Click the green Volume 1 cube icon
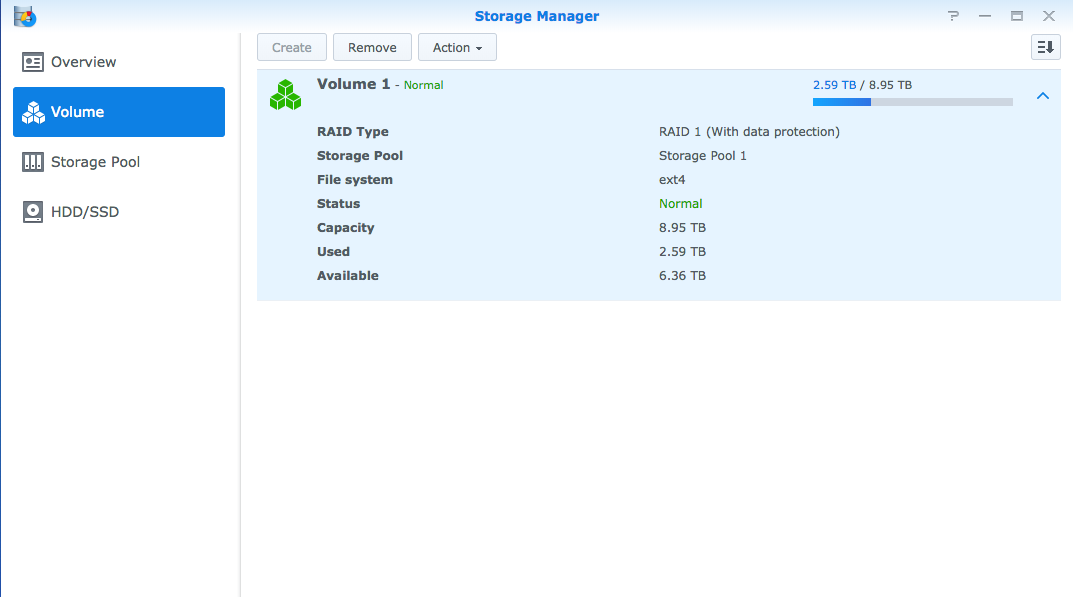The image size is (1073, 597). coord(285,94)
